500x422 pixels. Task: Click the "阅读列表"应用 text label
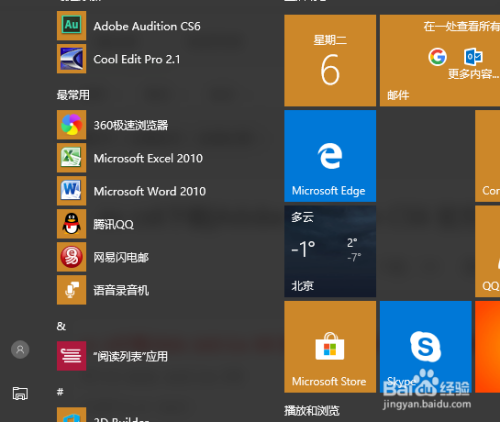click(131, 356)
